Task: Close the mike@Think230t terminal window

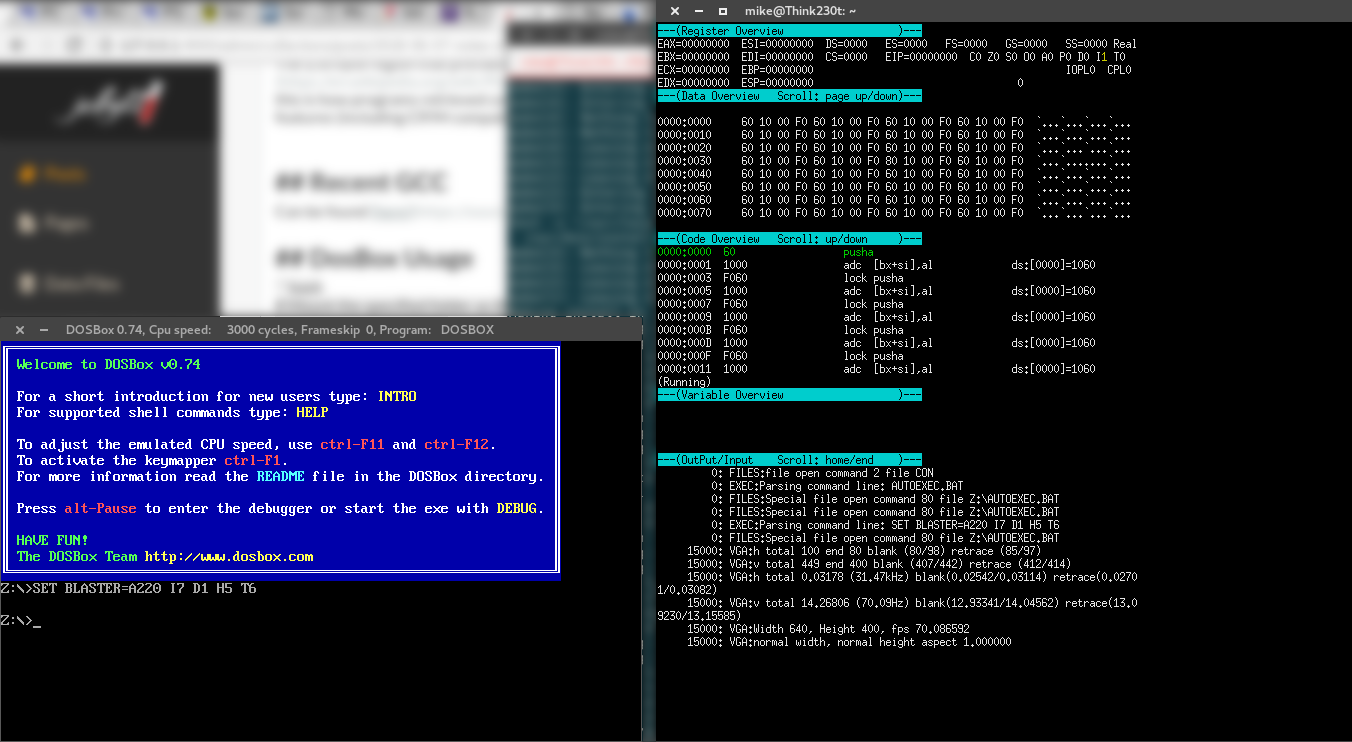Action: pyautogui.click(x=674, y=10)
